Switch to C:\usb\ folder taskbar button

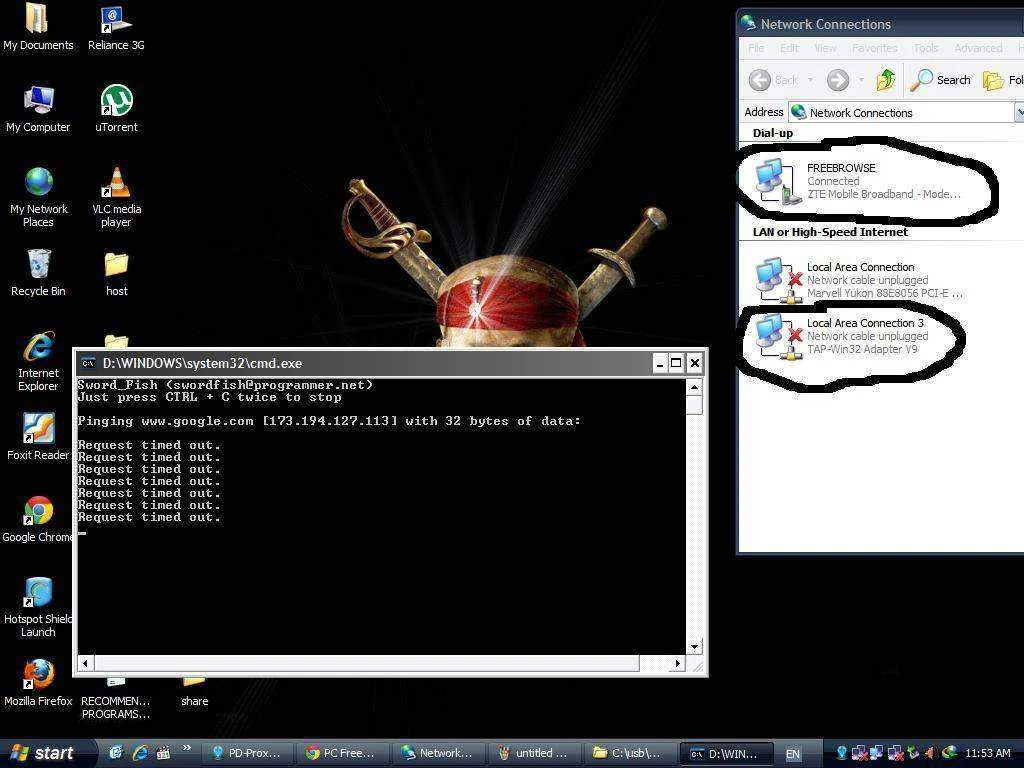click(630, 753)
